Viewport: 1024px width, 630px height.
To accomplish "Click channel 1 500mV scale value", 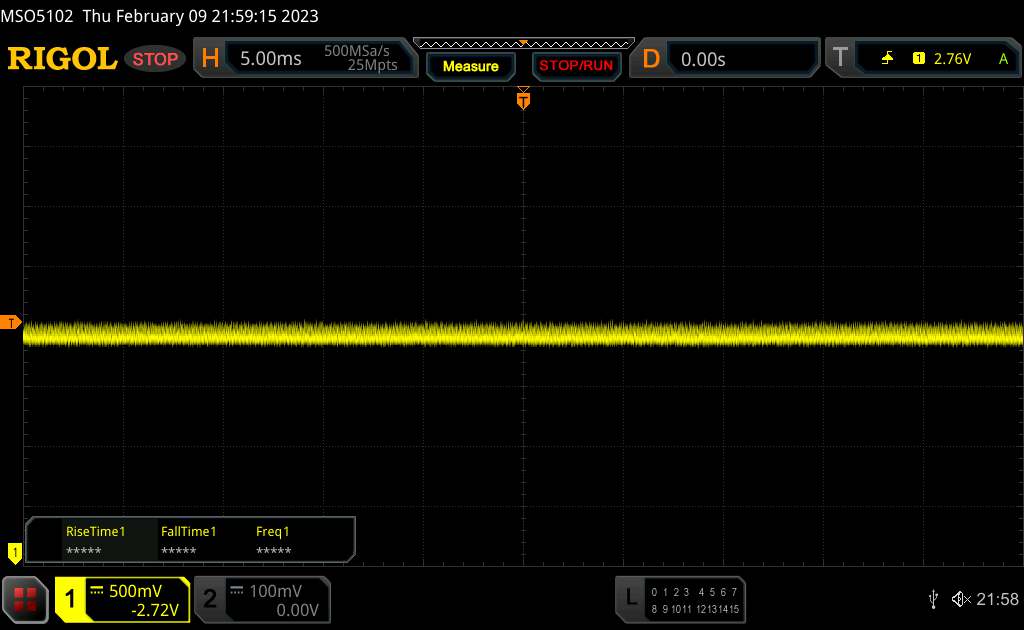I will pyautogui.click(x=135, y=591).
